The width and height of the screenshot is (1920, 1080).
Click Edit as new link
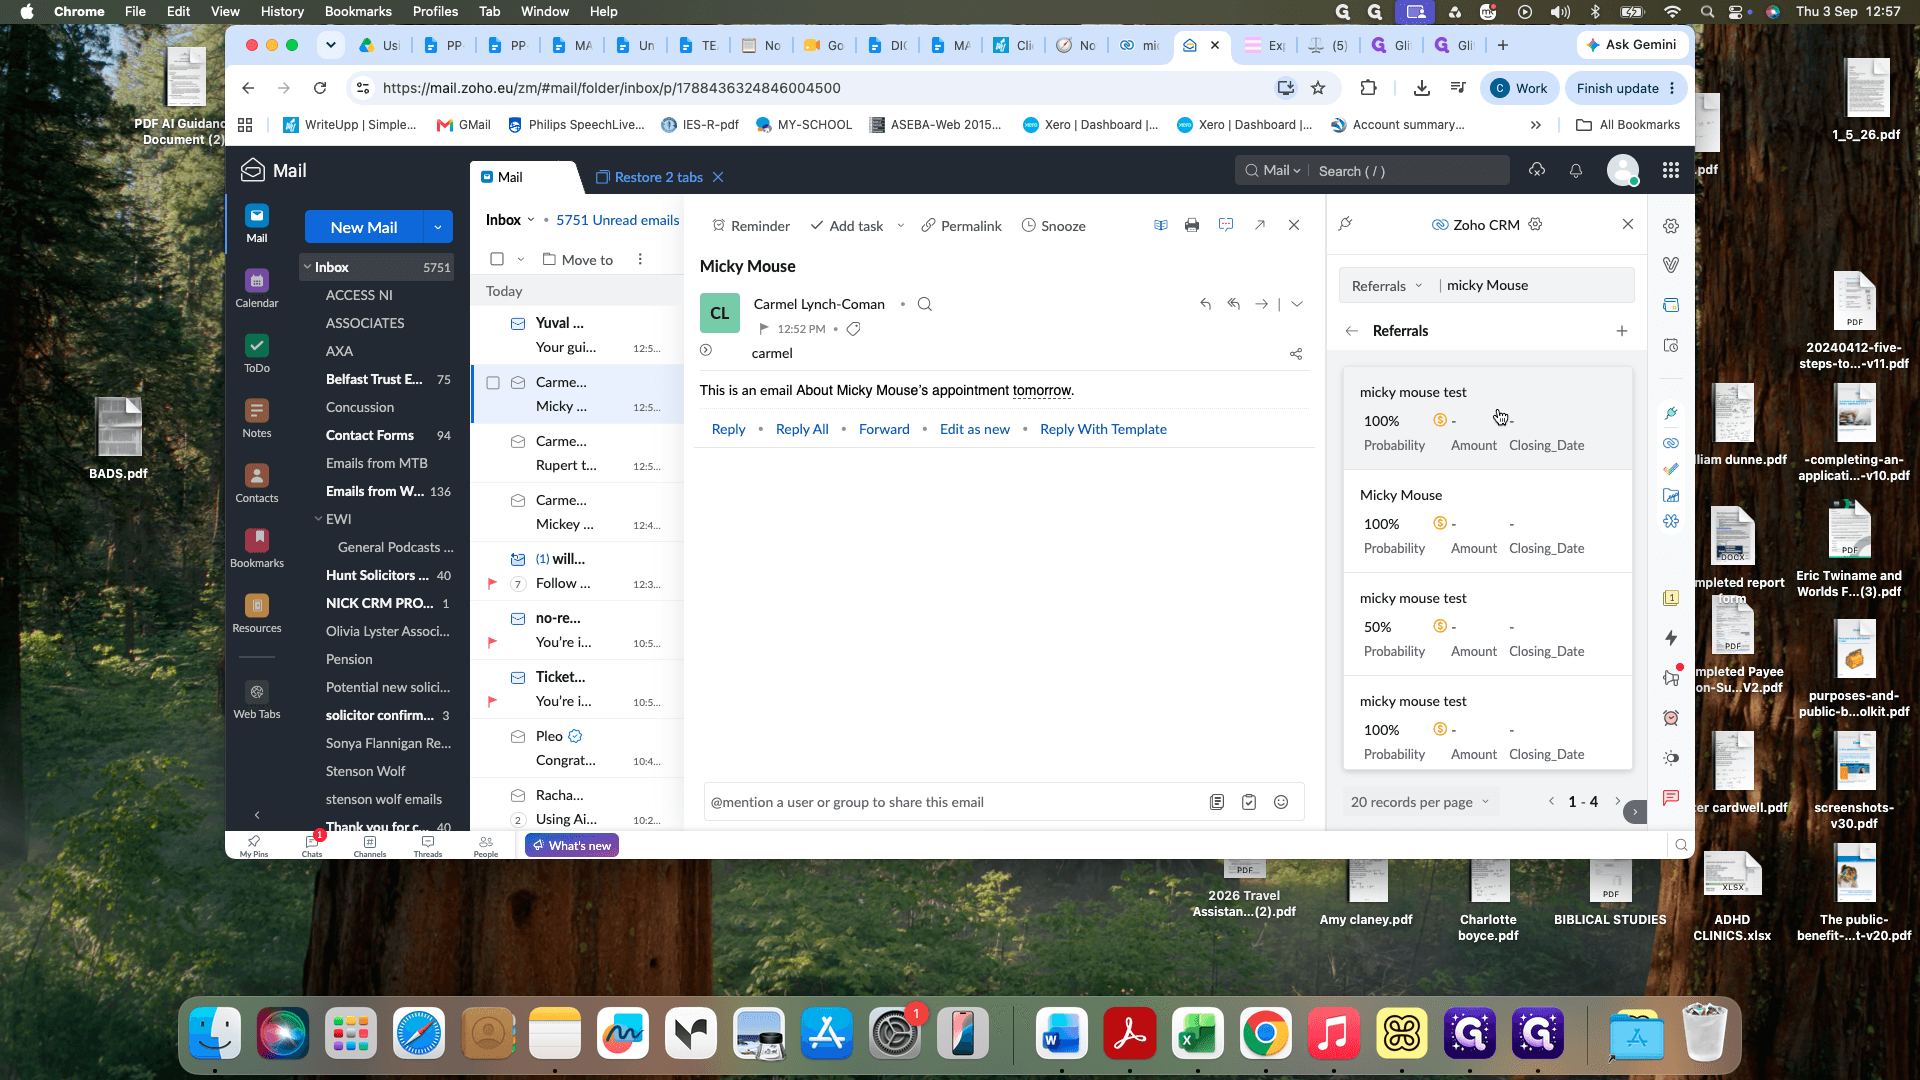(x=974, y=429)
